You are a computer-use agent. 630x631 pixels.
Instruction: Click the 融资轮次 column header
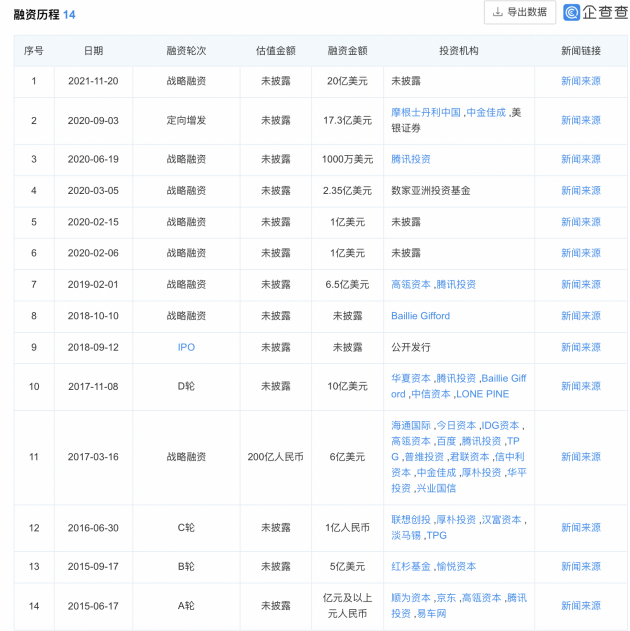[x=186, y=51]
